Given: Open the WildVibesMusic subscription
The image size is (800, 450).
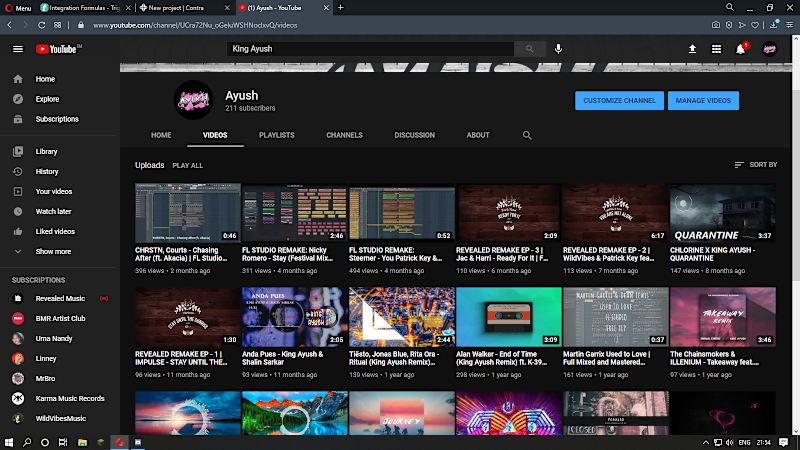Looking at the screenshot, I should 59,418.
